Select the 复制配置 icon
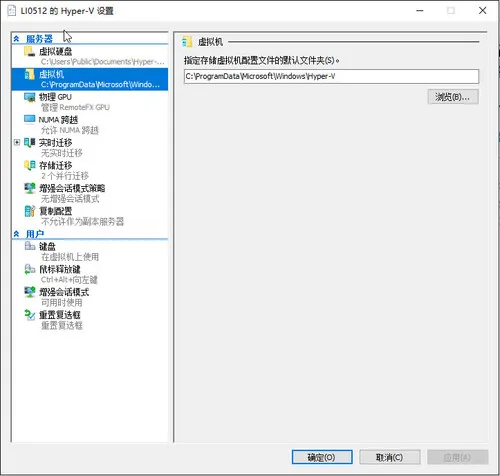This screenshot has width=500, height=476. (29, 211)
